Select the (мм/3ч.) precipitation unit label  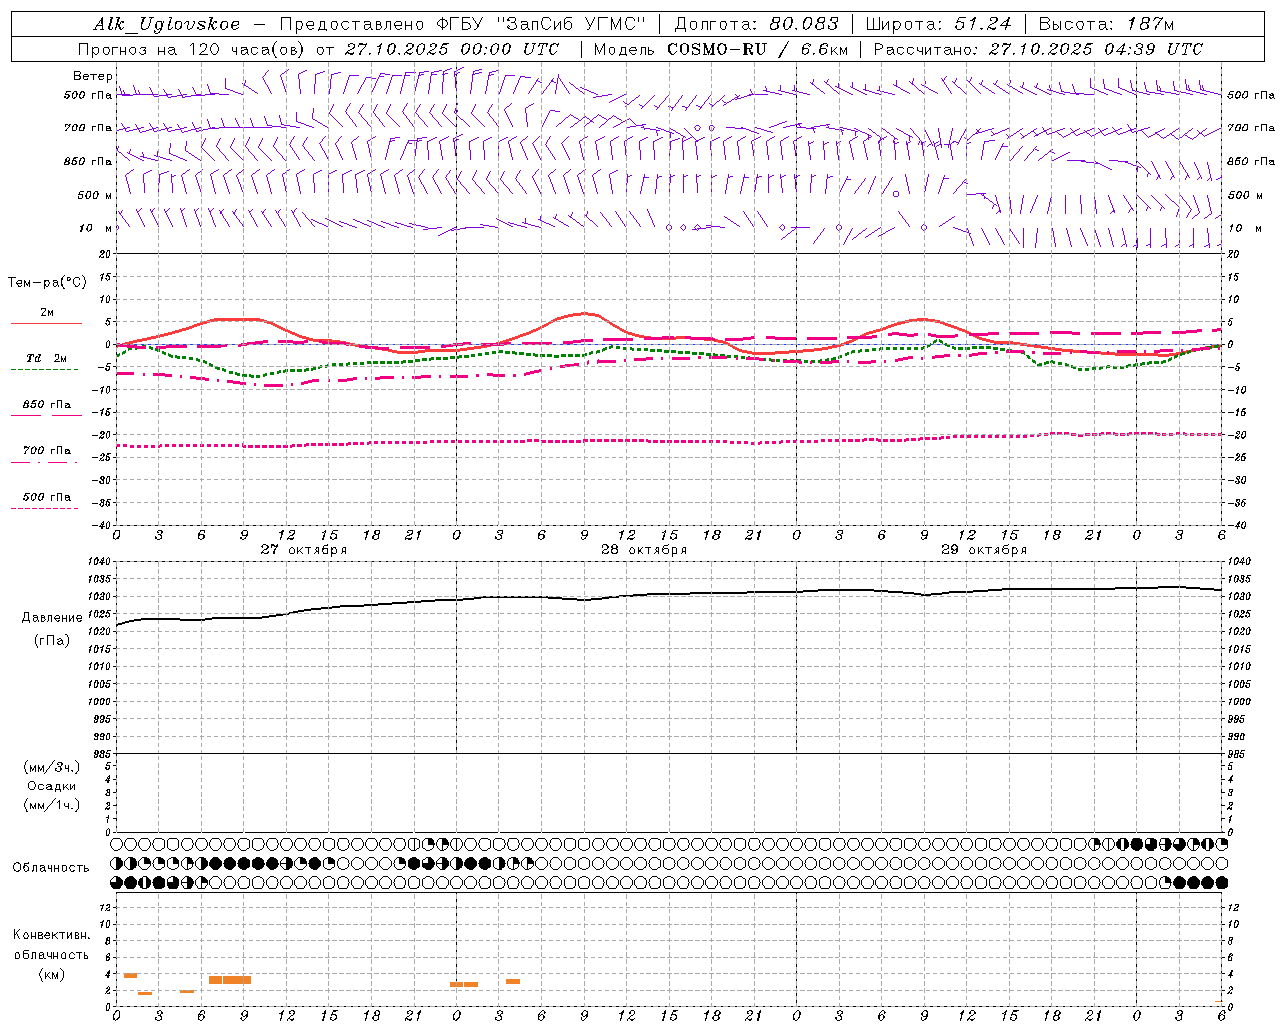(x=52, y=768)
